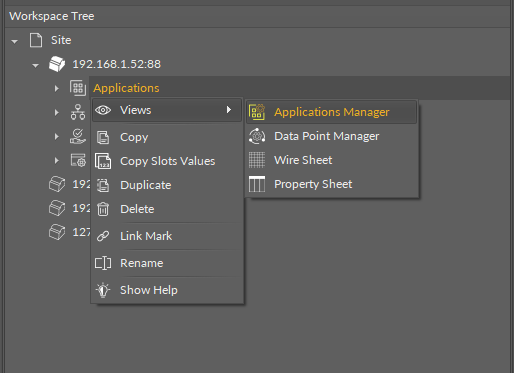Click the Applications folder icon in tree
Screen dimensions: 514x373
[78, 88]
